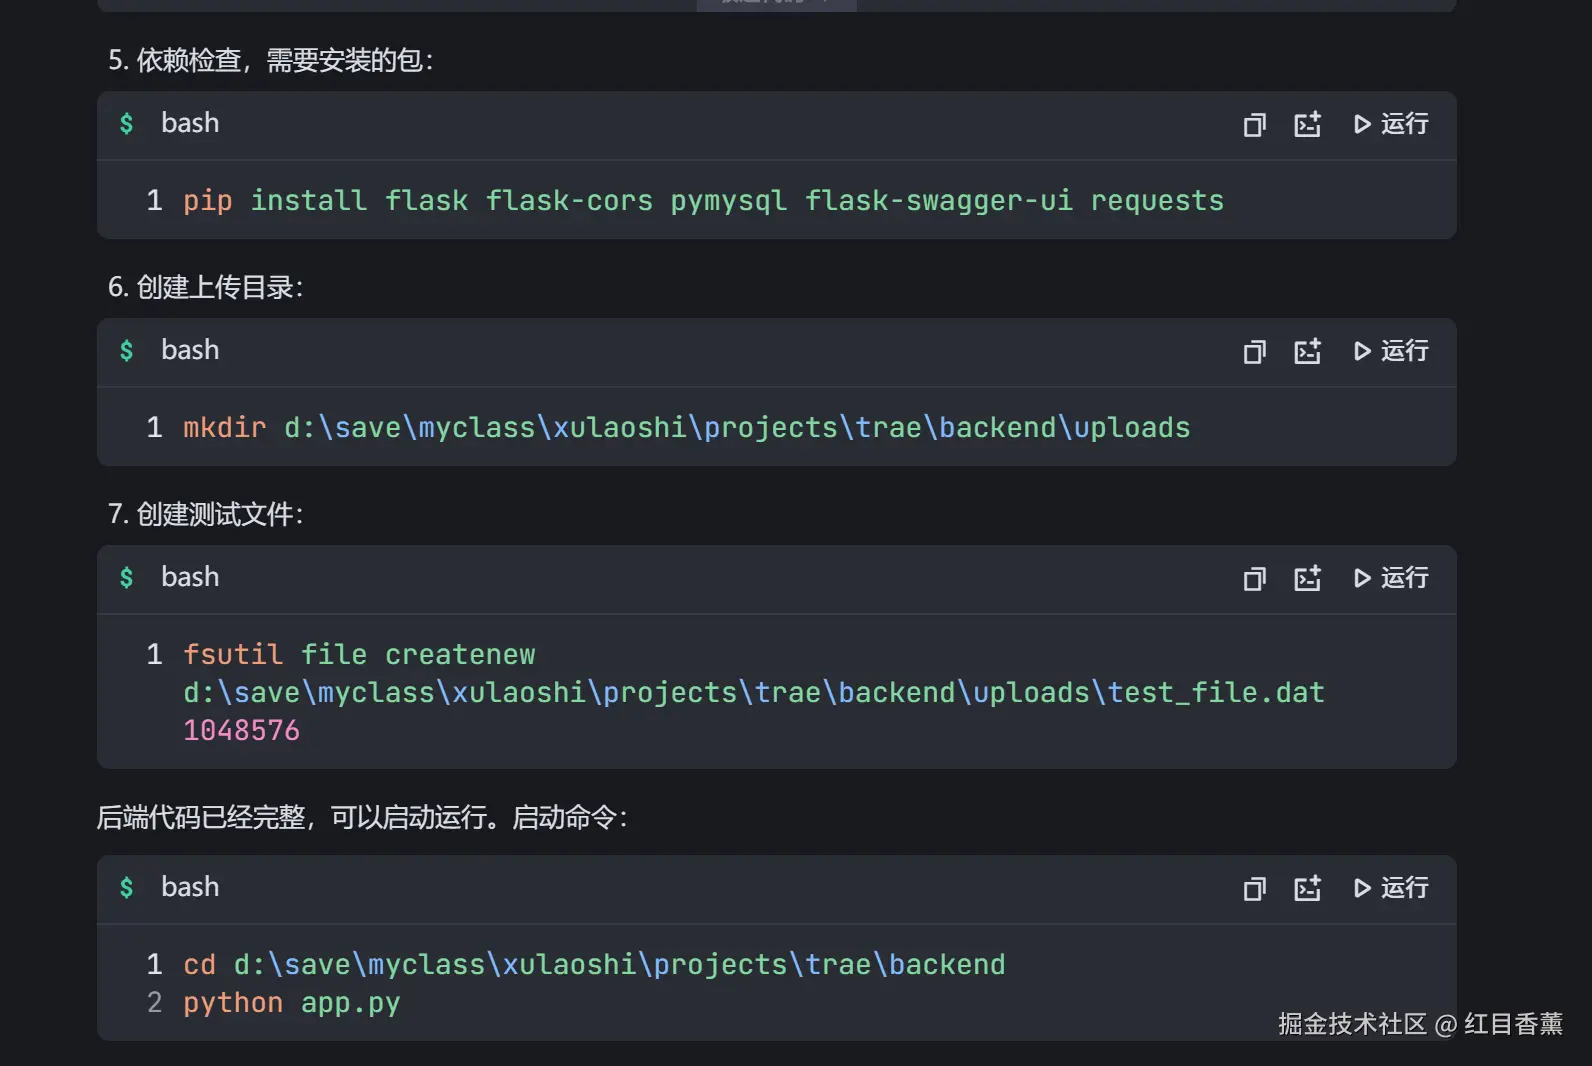
Task: Copy the cd and python app.py commands
Action: 1254,889
